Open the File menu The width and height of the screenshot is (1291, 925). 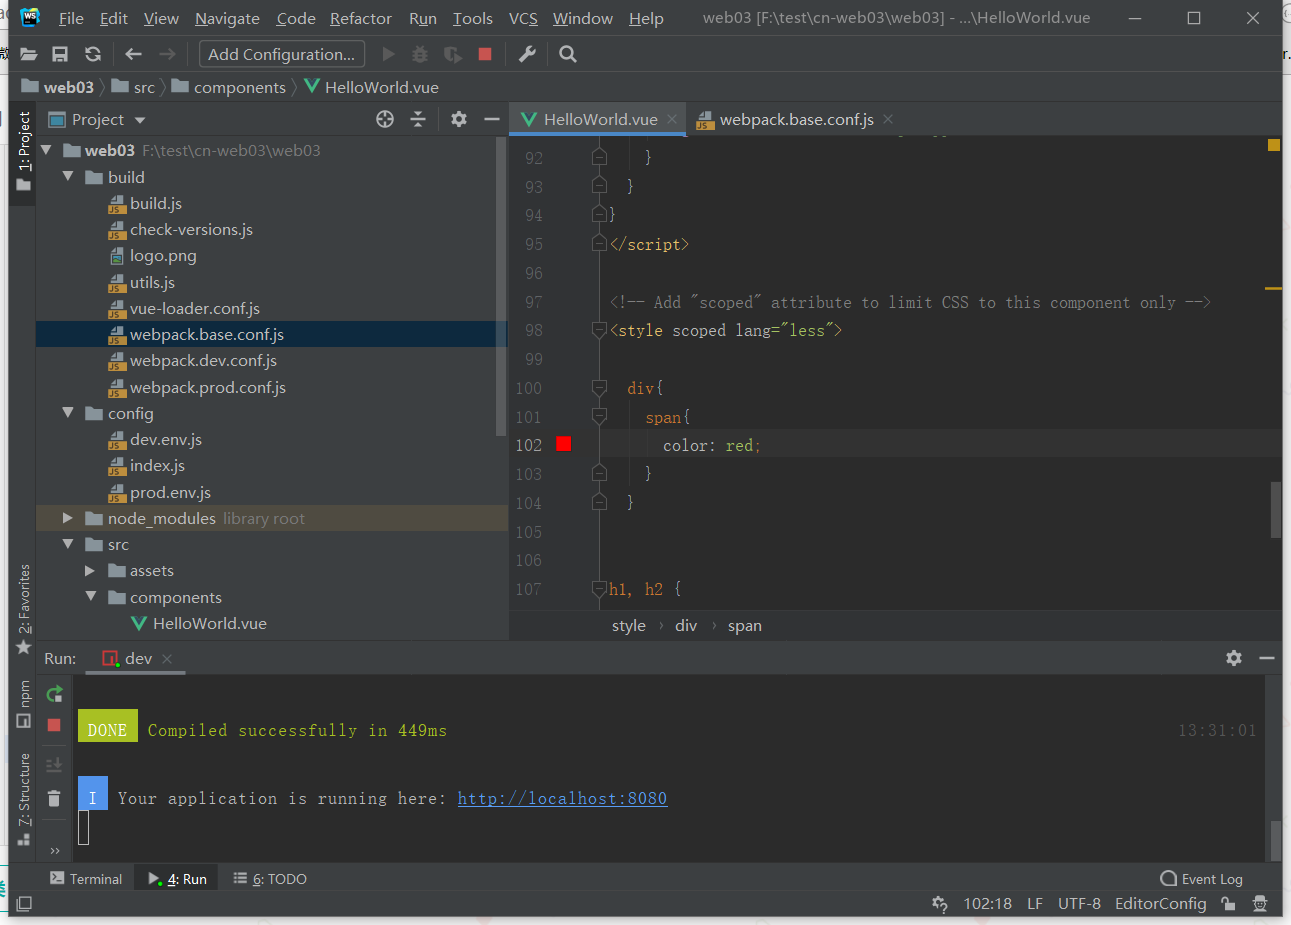tap(71, 18)
